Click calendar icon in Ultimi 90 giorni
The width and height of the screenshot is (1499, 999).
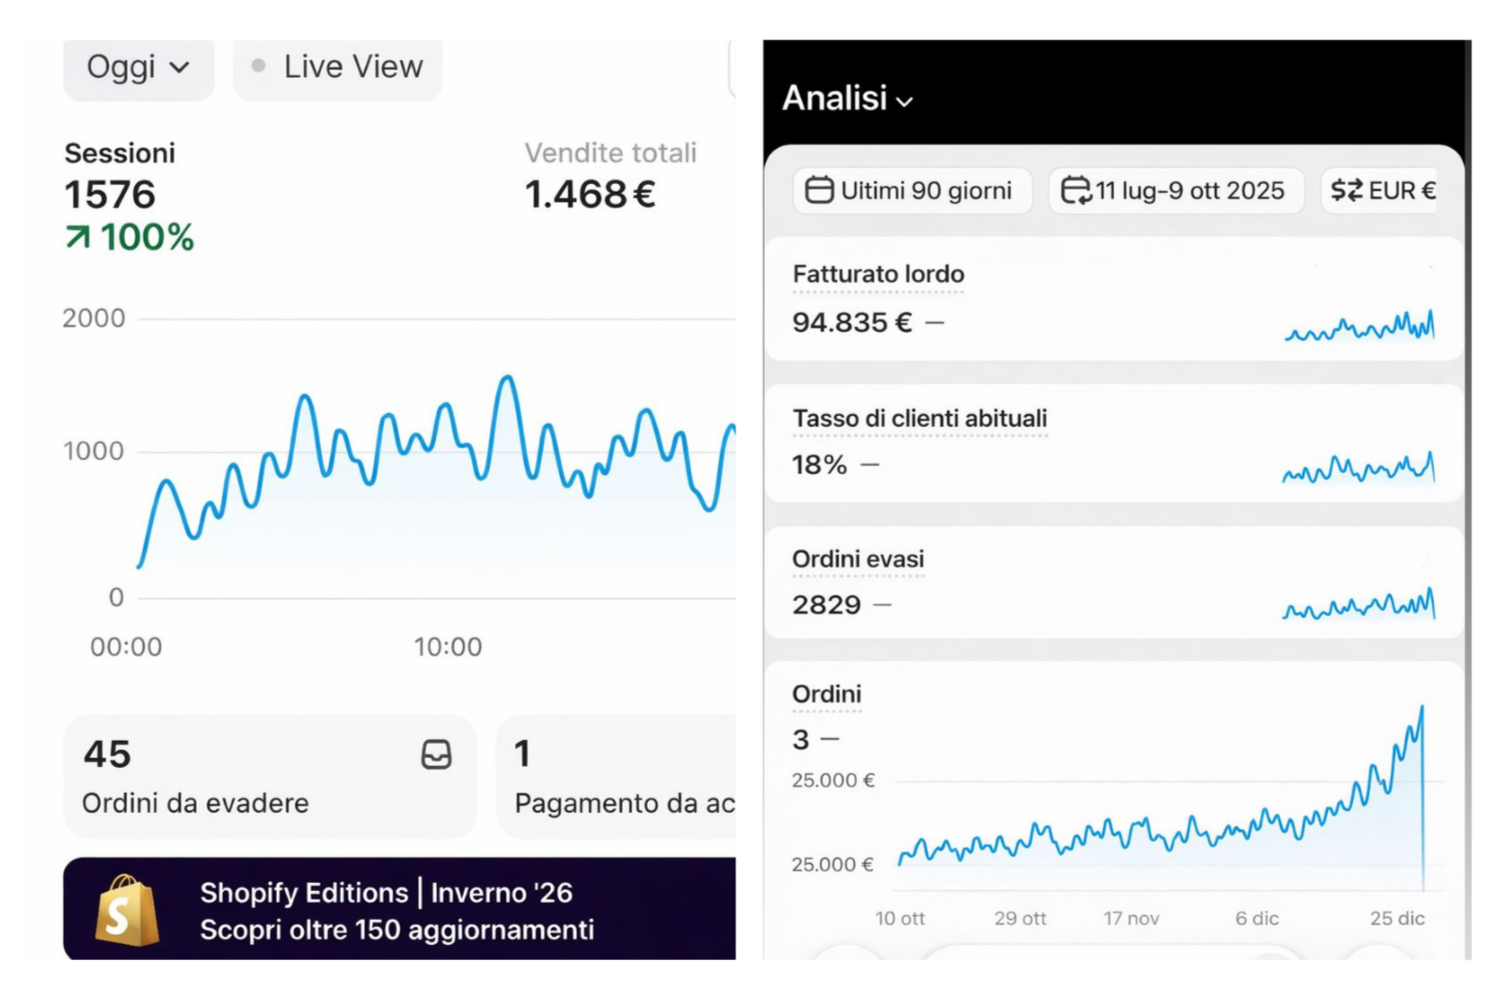coord(819,190)
